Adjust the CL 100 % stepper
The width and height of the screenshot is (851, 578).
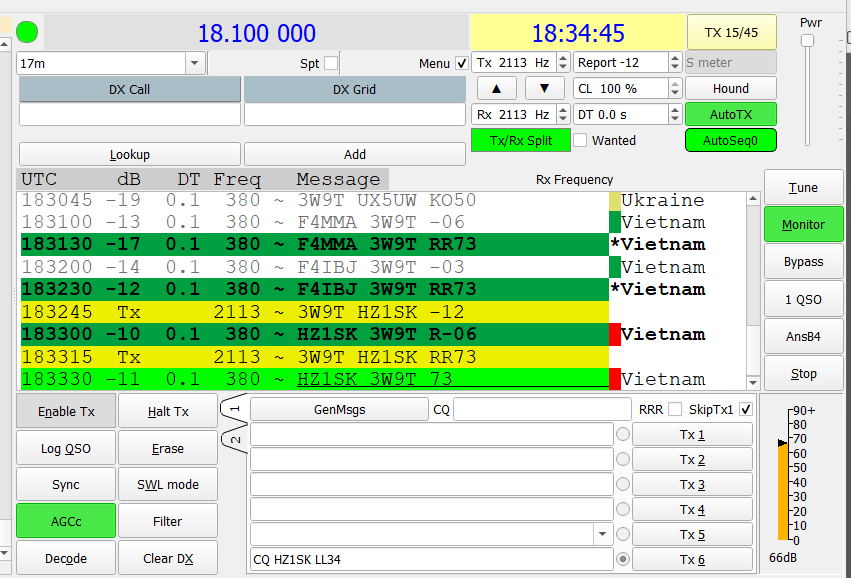(675, 88)
